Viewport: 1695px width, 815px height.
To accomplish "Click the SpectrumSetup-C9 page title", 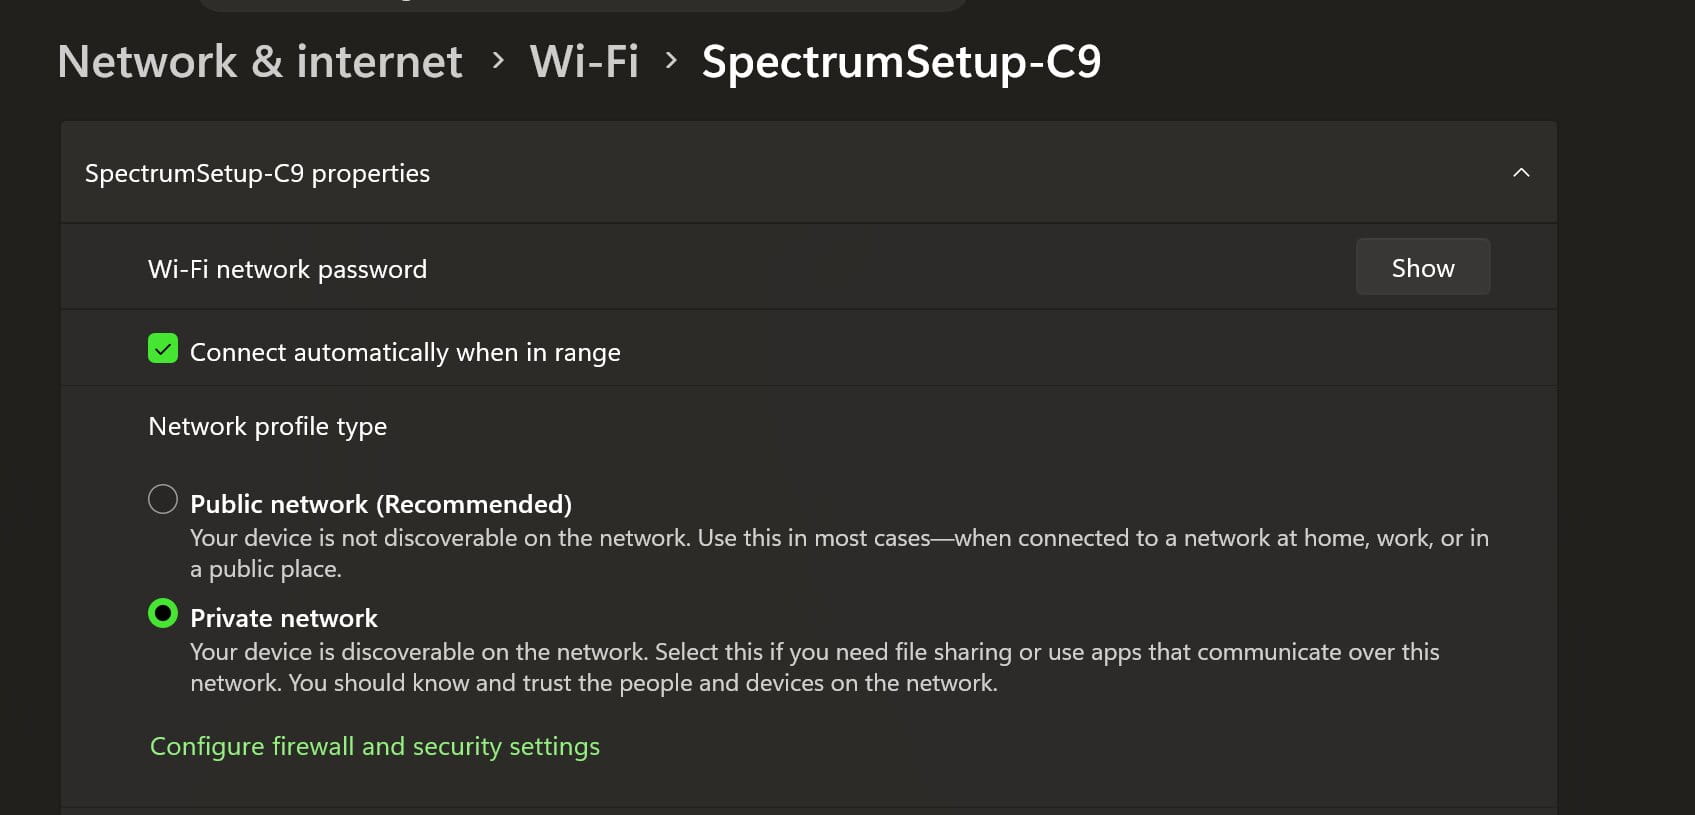I will 901,62.
